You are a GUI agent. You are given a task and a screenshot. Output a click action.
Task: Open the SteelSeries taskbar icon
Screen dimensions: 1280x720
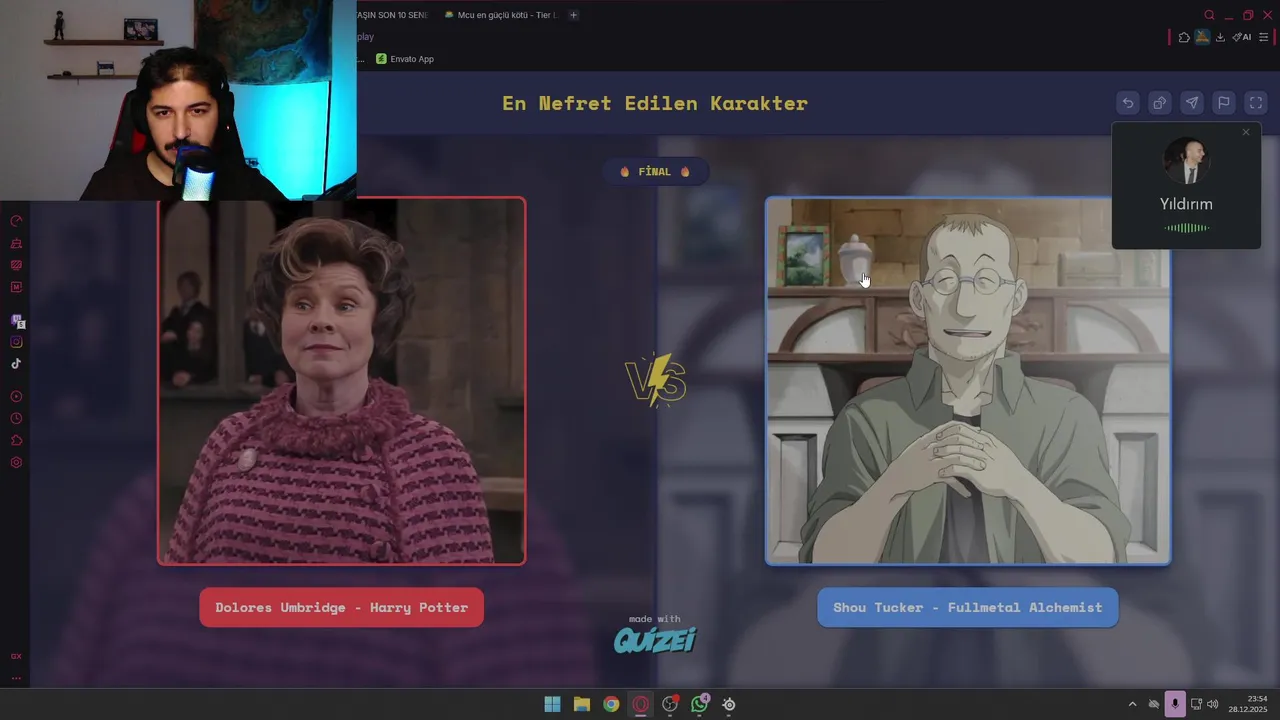[729, 704]
